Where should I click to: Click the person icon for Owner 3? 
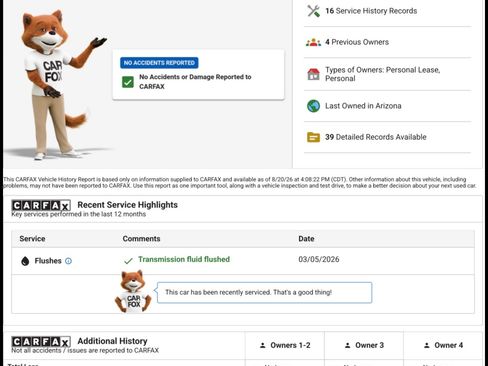tap(347, 345)
